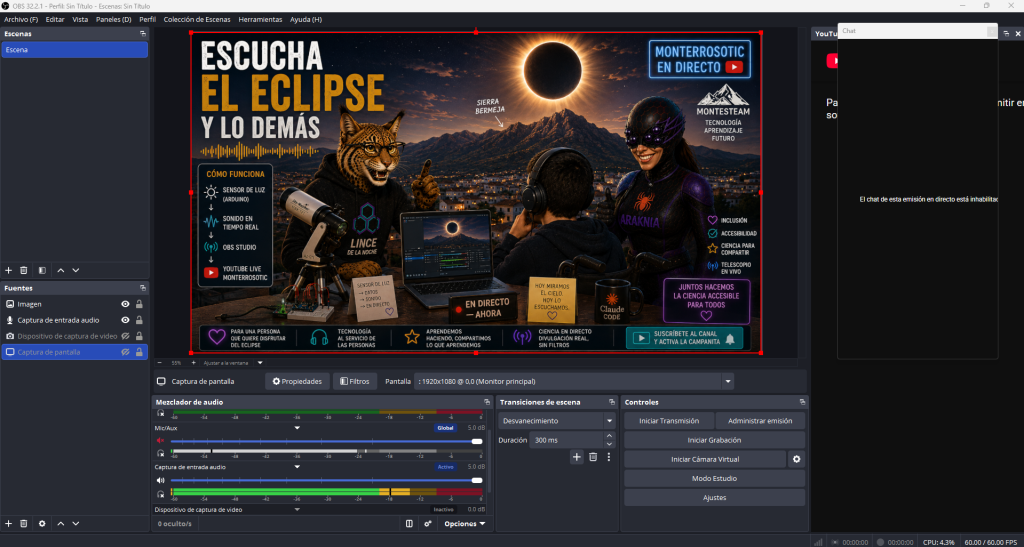Click the Iniciar Cámara Virtual button

[705, 460]
